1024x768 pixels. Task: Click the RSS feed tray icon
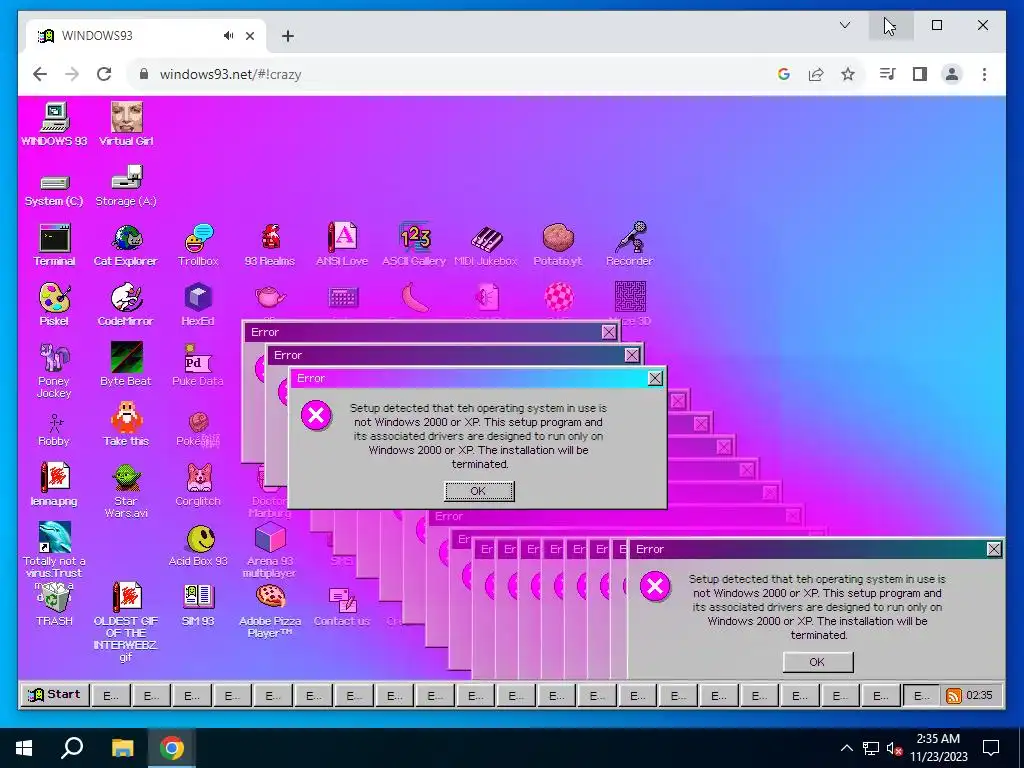click(x=953, y=696)
